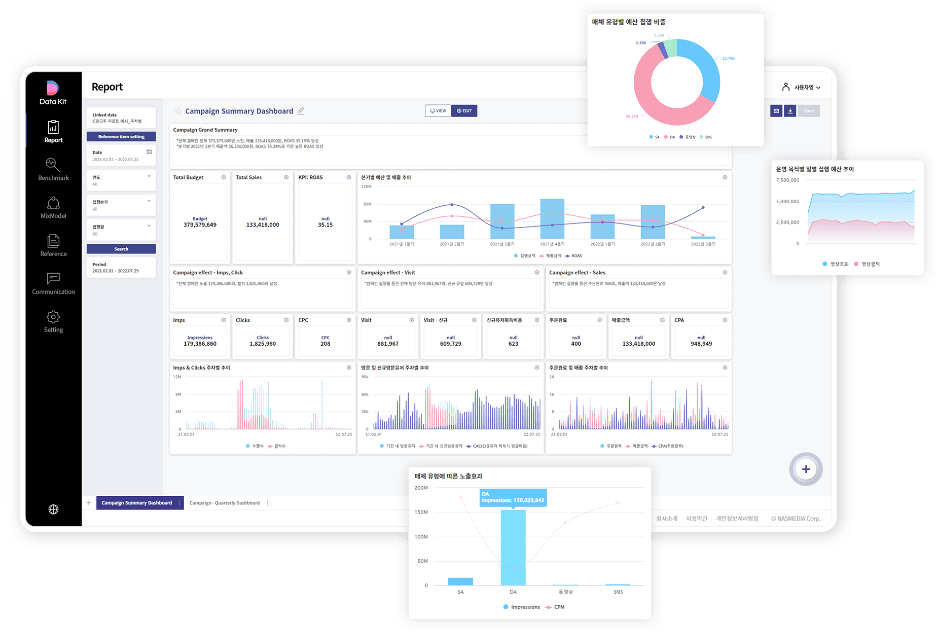
Task: Click the globe language icon
Action: (x=53, y=510)
